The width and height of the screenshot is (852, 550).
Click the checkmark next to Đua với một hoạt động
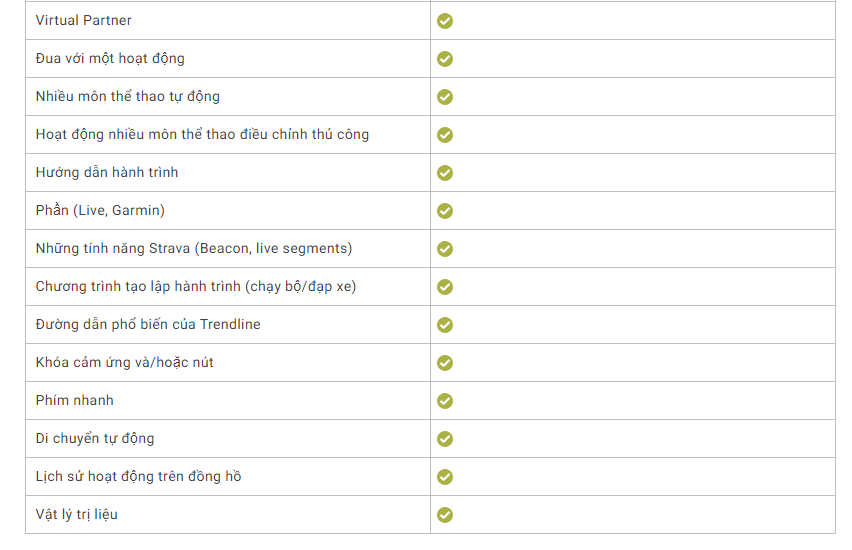(444, 59)
